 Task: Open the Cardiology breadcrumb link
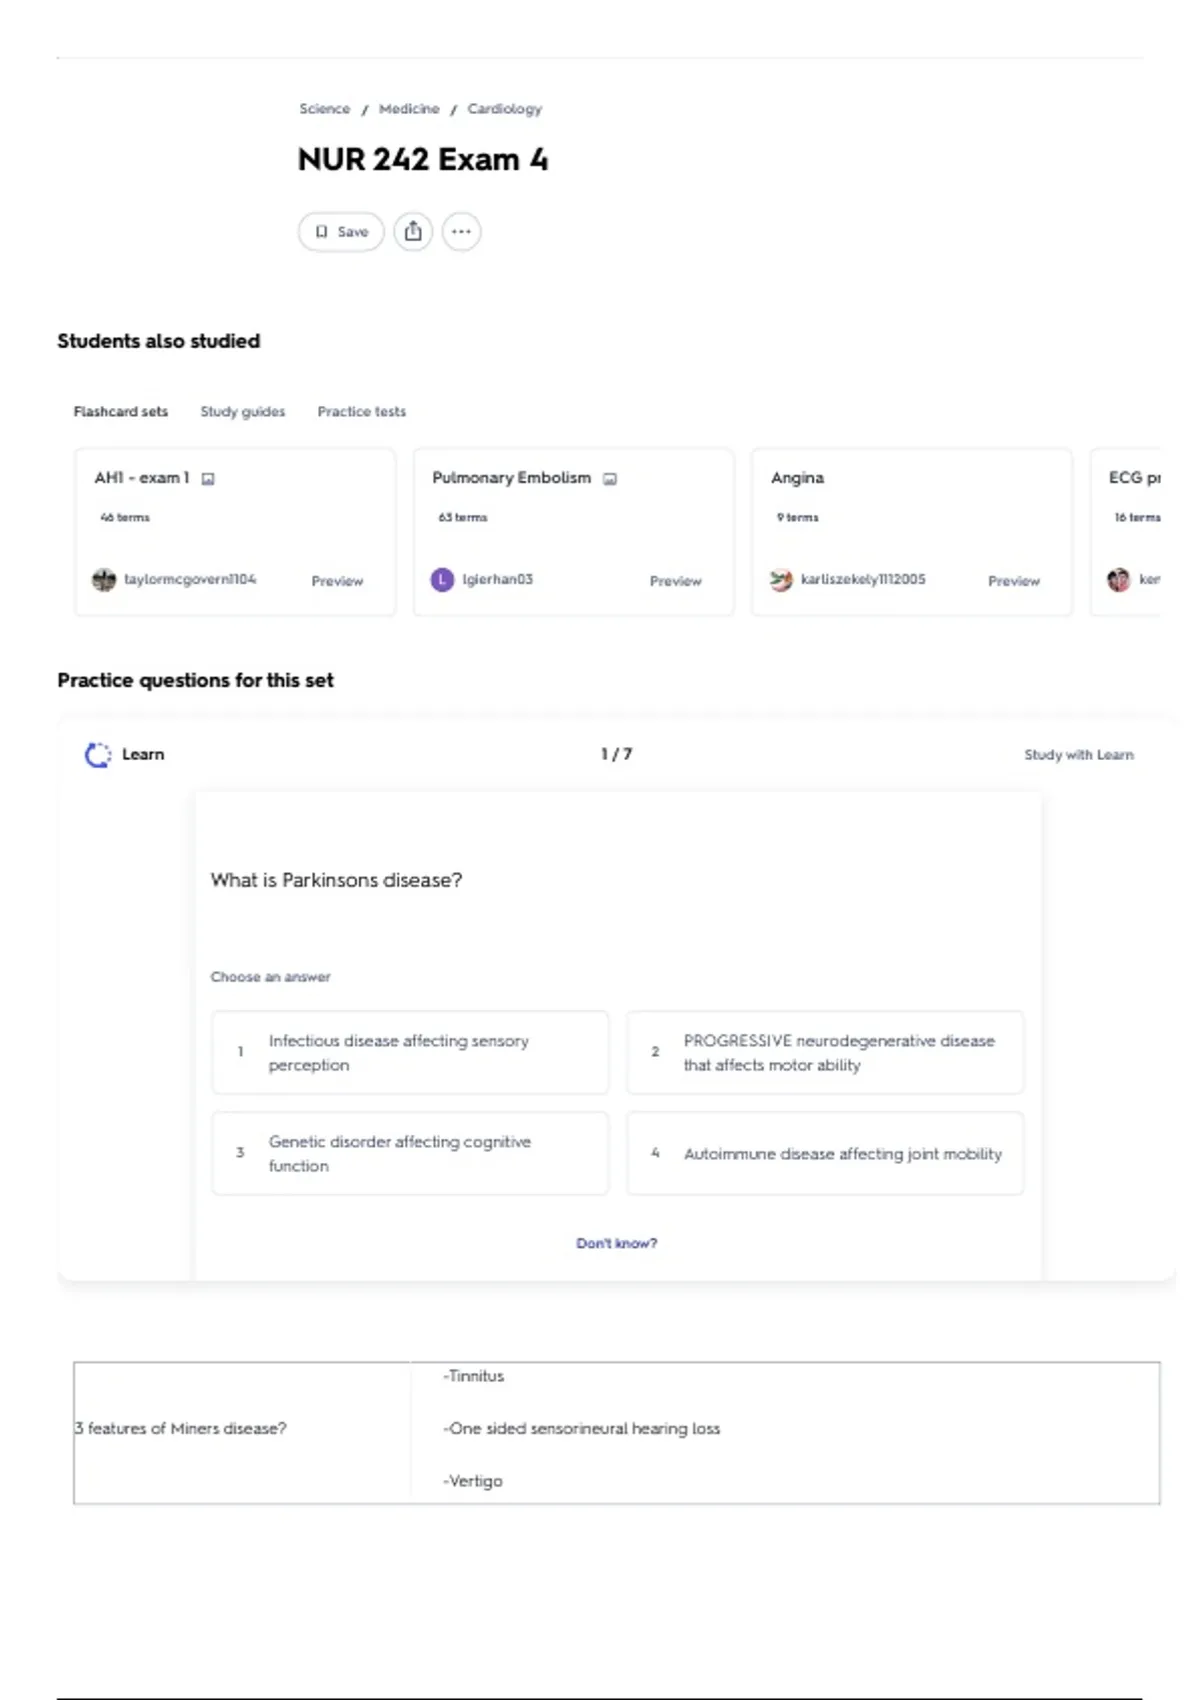pyautogui.click(x=505, y=109)
